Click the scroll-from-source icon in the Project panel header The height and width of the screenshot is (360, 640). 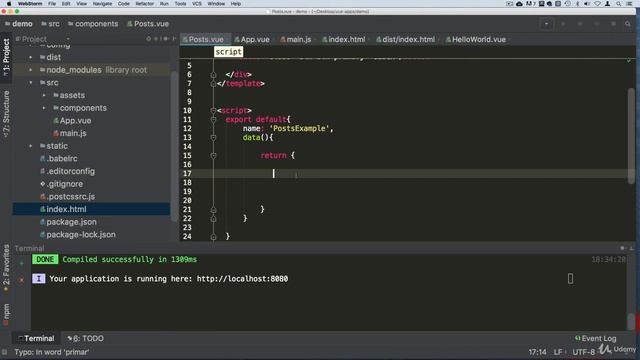coord(149,39)
